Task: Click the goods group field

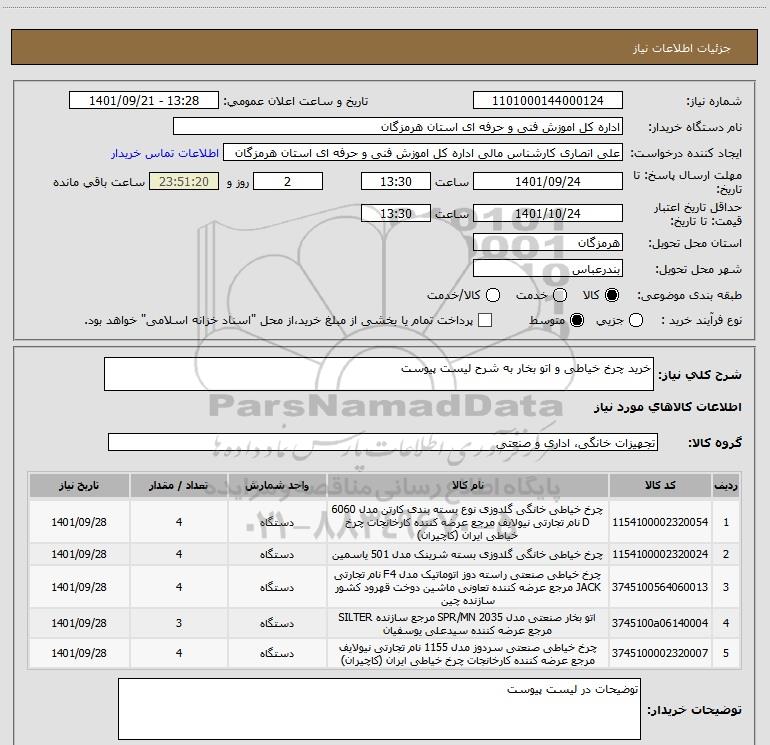Action: tap(383, 442)
